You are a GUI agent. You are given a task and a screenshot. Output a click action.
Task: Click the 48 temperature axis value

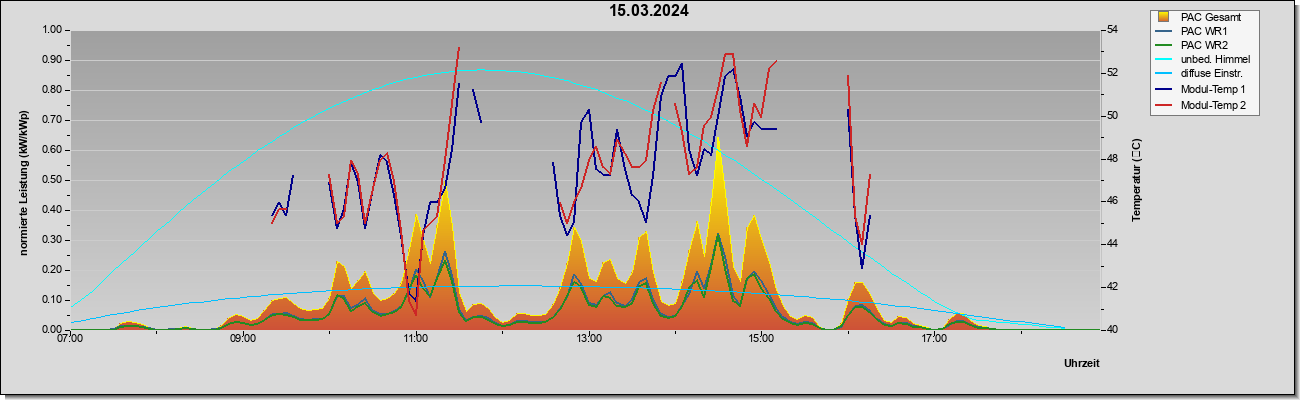[x=1112, y=158]
